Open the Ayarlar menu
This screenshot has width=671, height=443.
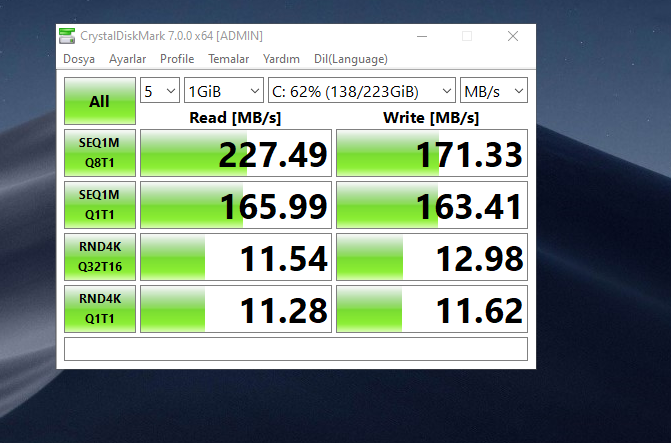[127, 59]
